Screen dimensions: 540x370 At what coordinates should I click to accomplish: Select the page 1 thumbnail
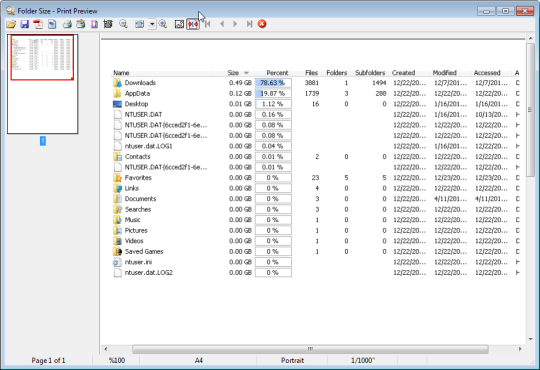(x=42, y=84)
